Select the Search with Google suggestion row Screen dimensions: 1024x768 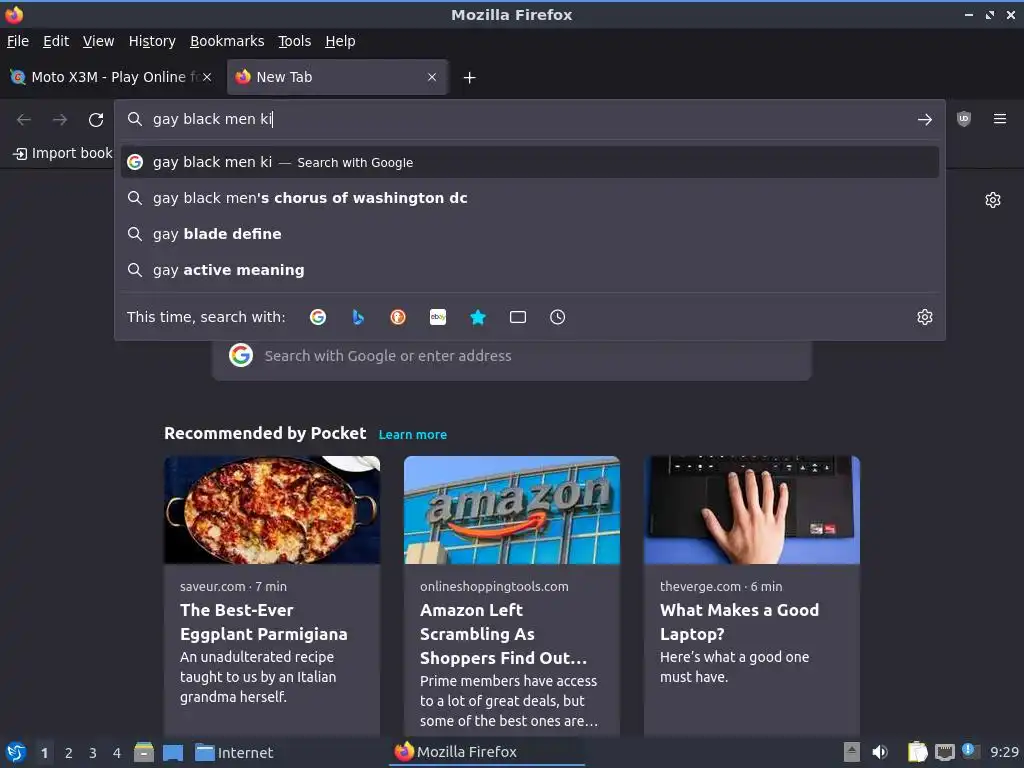[x=530, y=162]
